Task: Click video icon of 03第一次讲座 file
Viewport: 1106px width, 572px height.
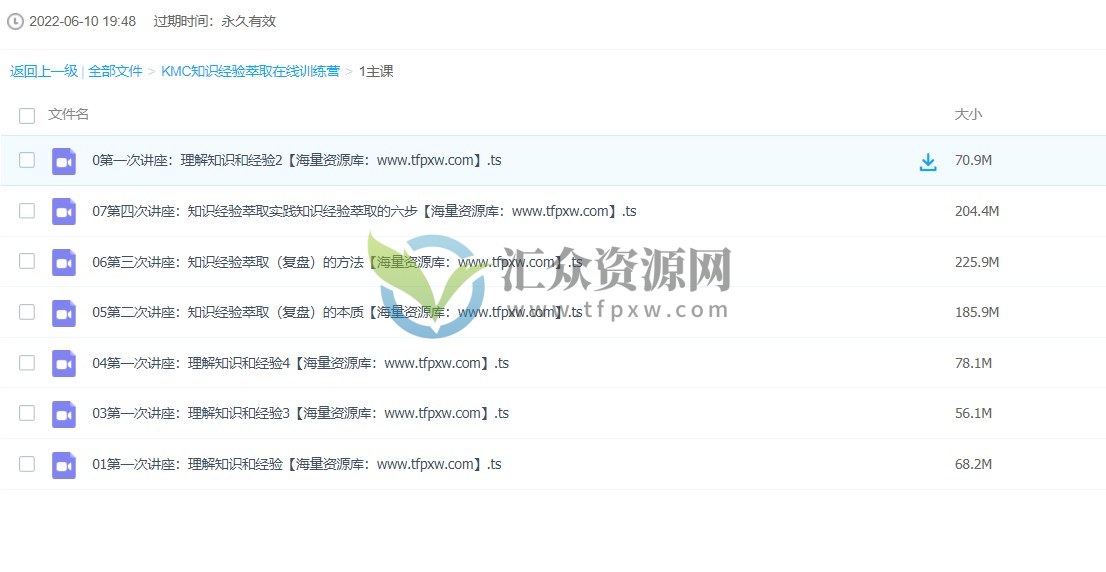Action: [x=64, y=414]
